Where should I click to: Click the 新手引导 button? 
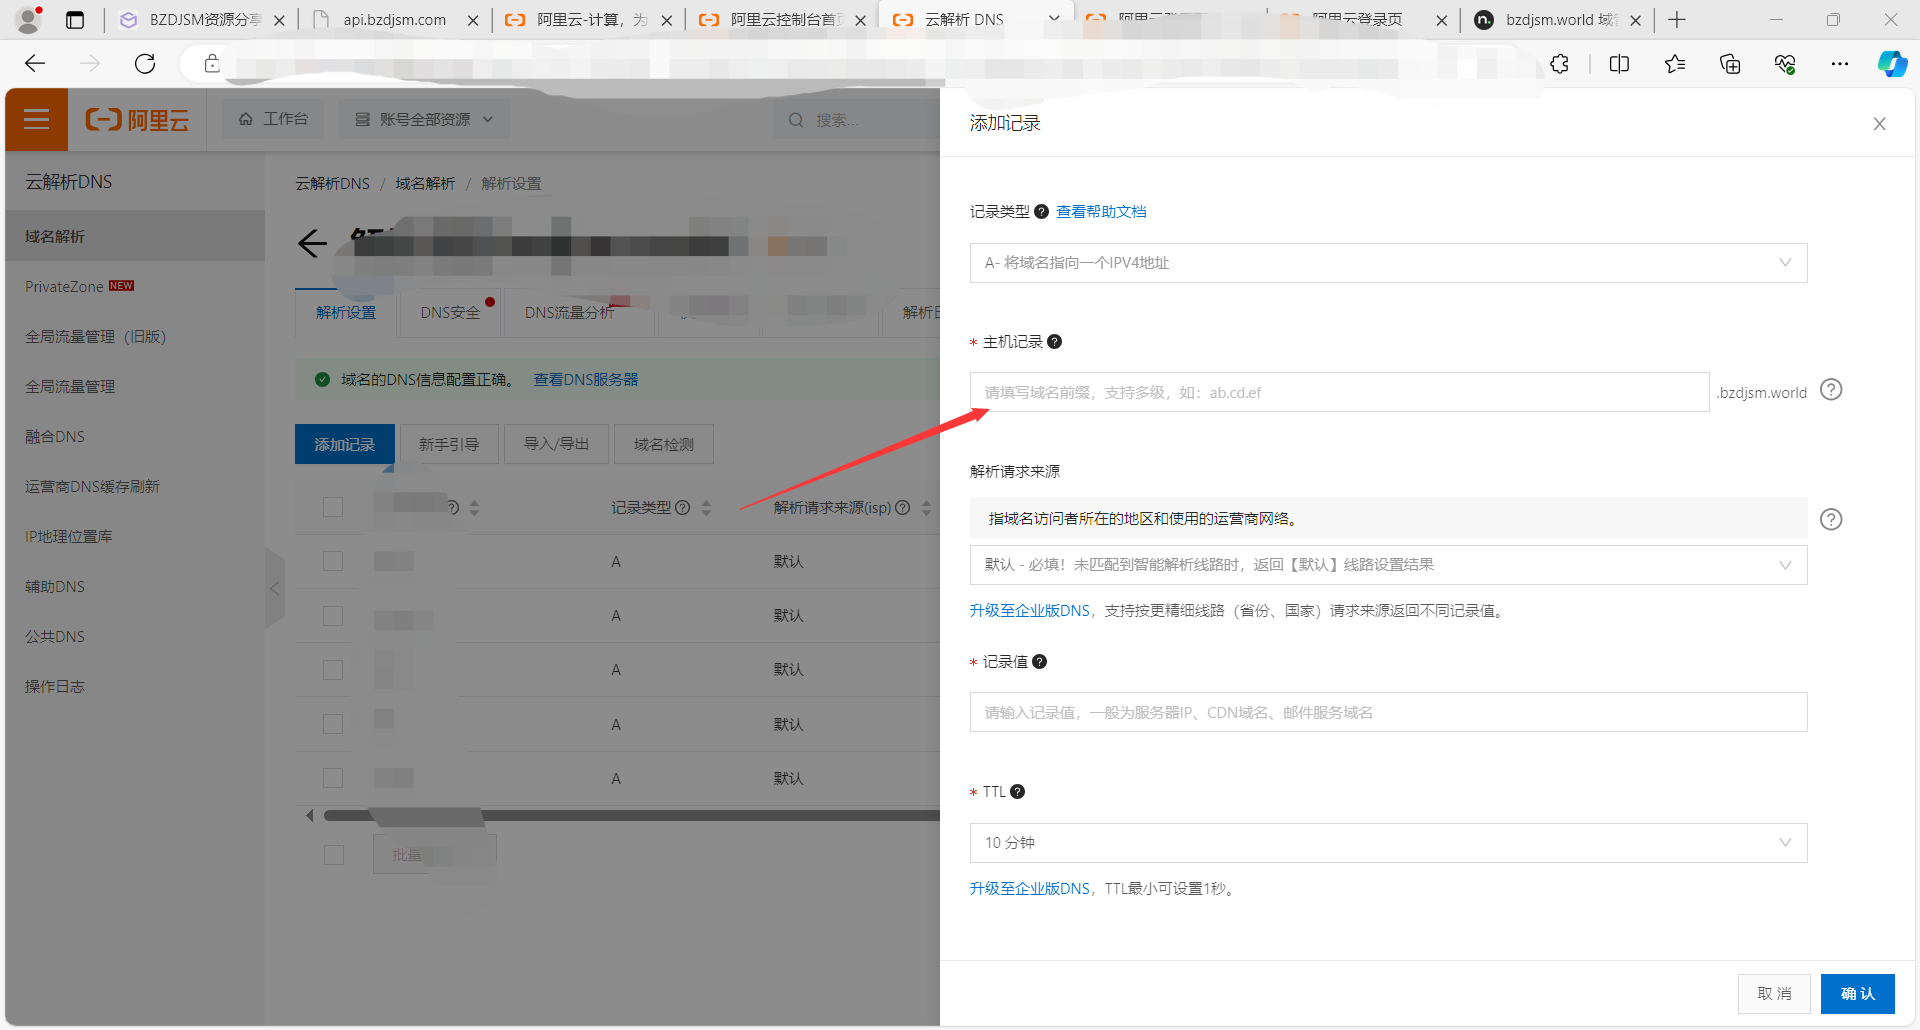pyautogui.click(x=449, y=444)
